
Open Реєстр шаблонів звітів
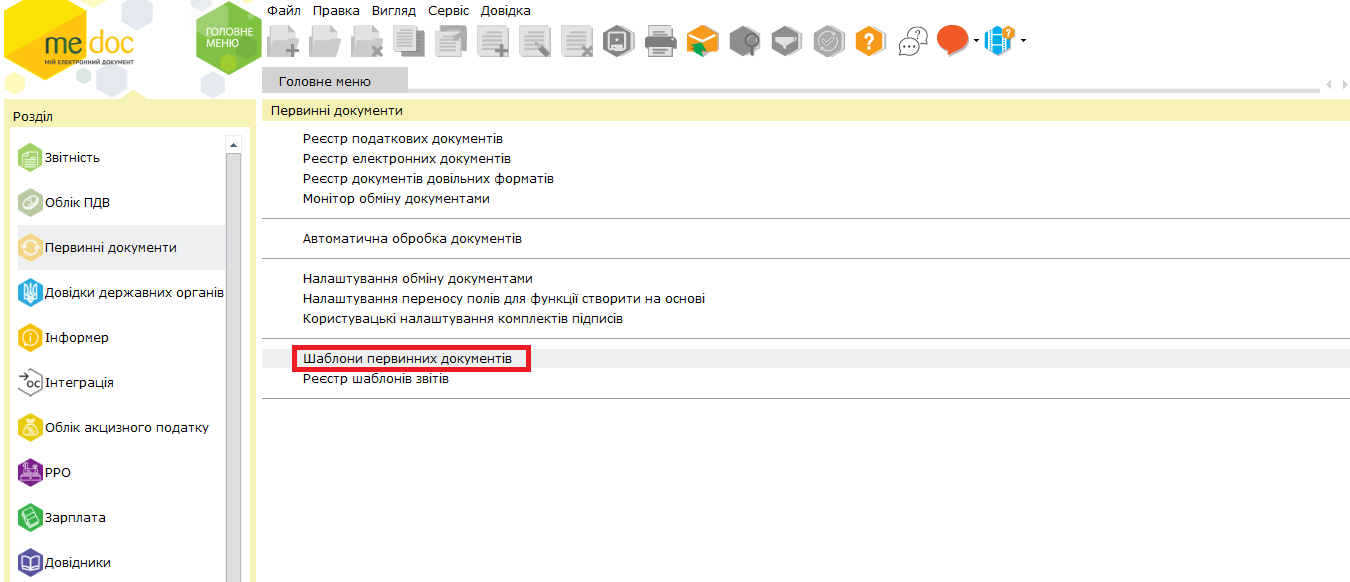376,379
